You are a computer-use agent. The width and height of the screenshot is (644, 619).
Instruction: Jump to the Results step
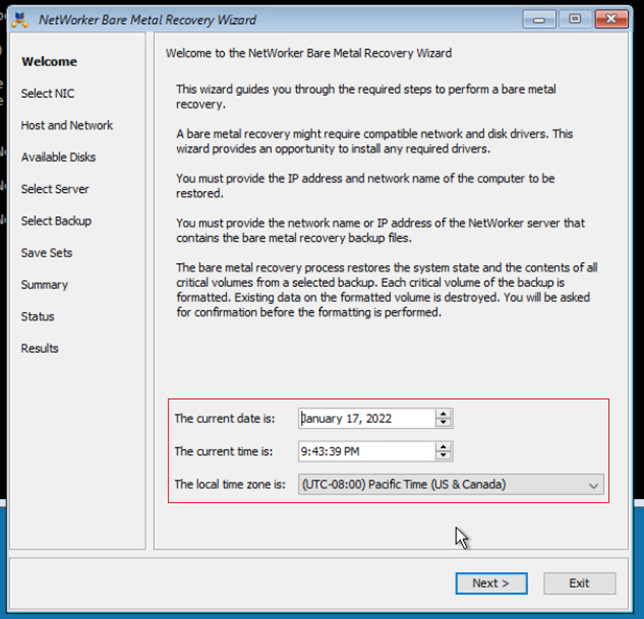click(x=40, y=348)
